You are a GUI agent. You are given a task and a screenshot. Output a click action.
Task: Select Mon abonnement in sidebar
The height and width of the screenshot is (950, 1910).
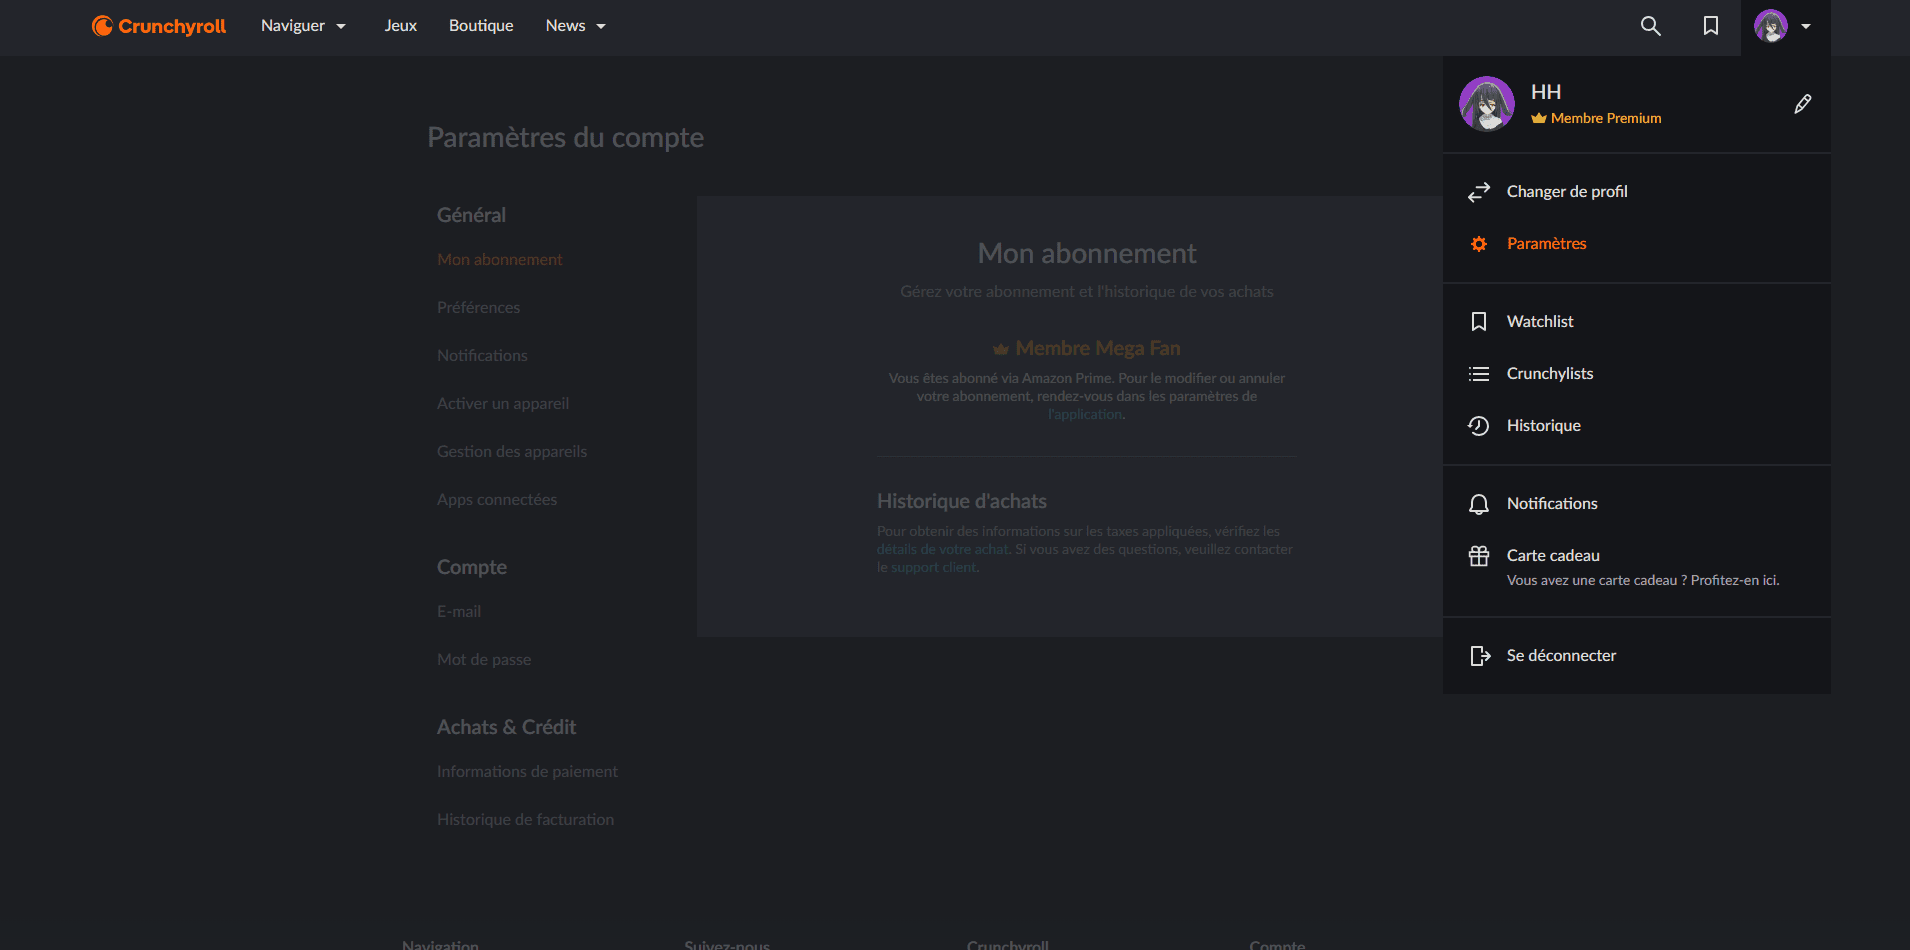(x=500, y=260)
